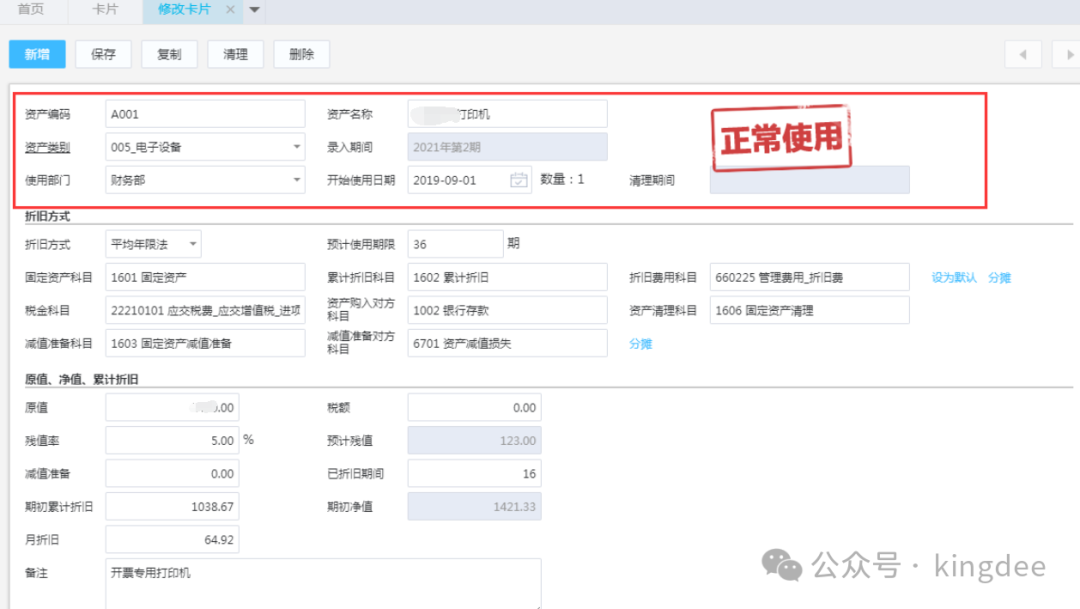
Task: Click the 删除 button
Action: (x=301, y=55)
